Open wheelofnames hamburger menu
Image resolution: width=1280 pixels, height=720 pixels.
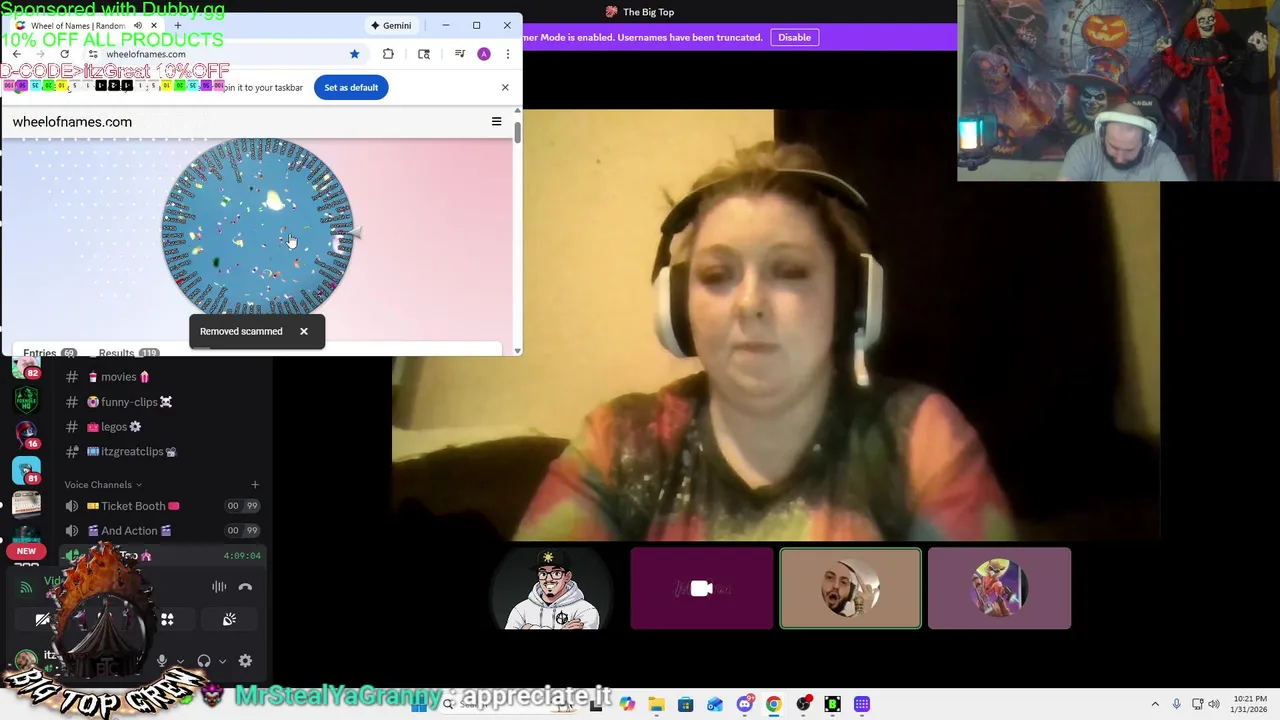coord(496,122)
